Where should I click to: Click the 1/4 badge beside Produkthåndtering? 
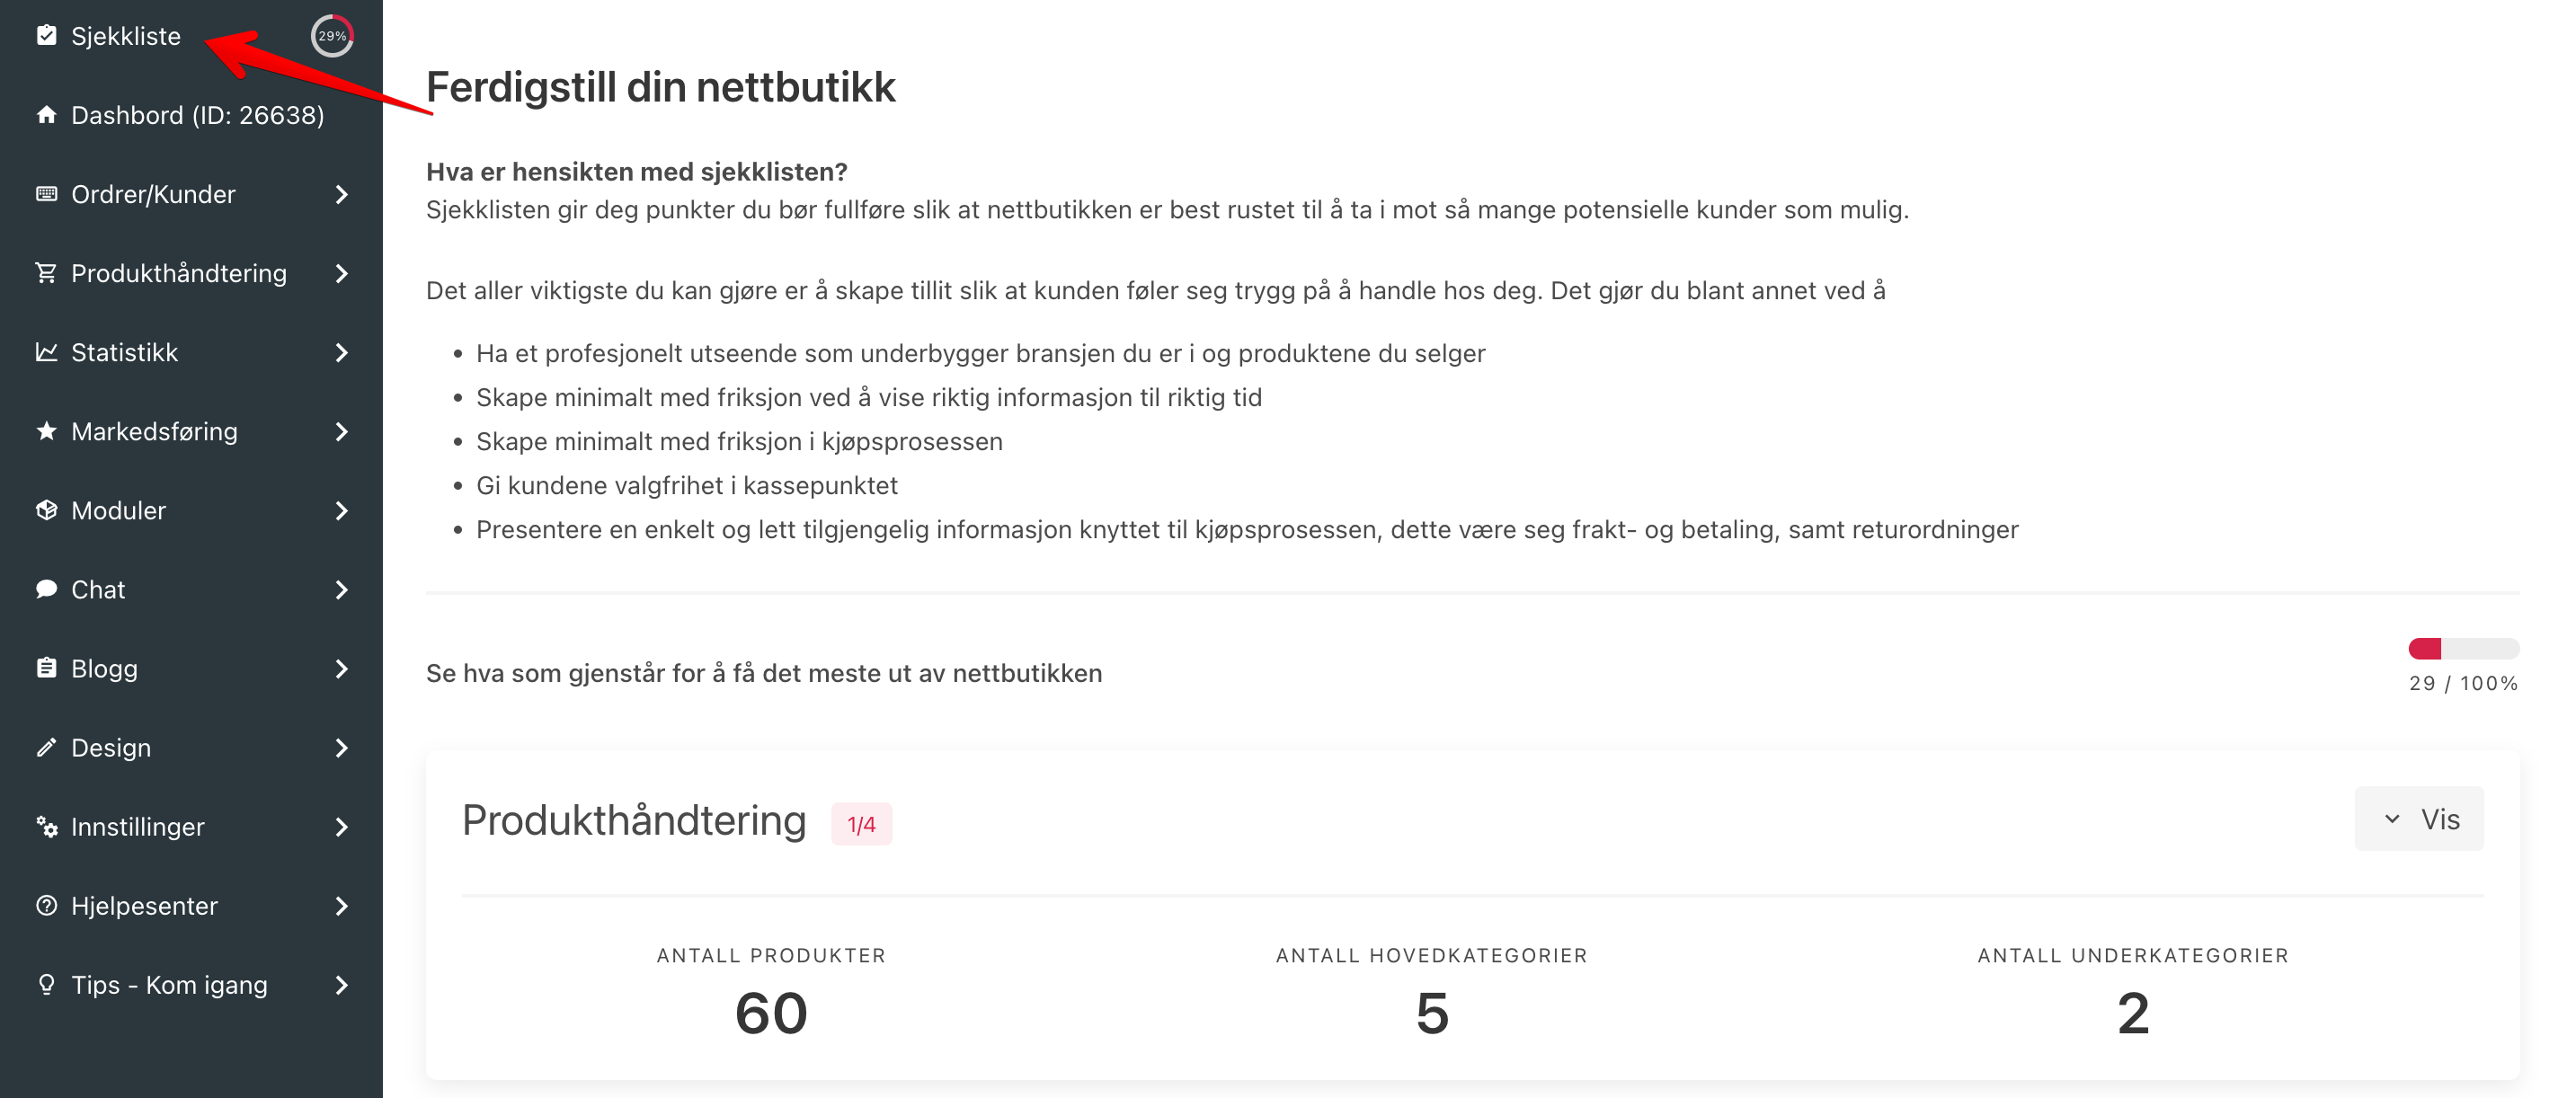pos(861,824)
